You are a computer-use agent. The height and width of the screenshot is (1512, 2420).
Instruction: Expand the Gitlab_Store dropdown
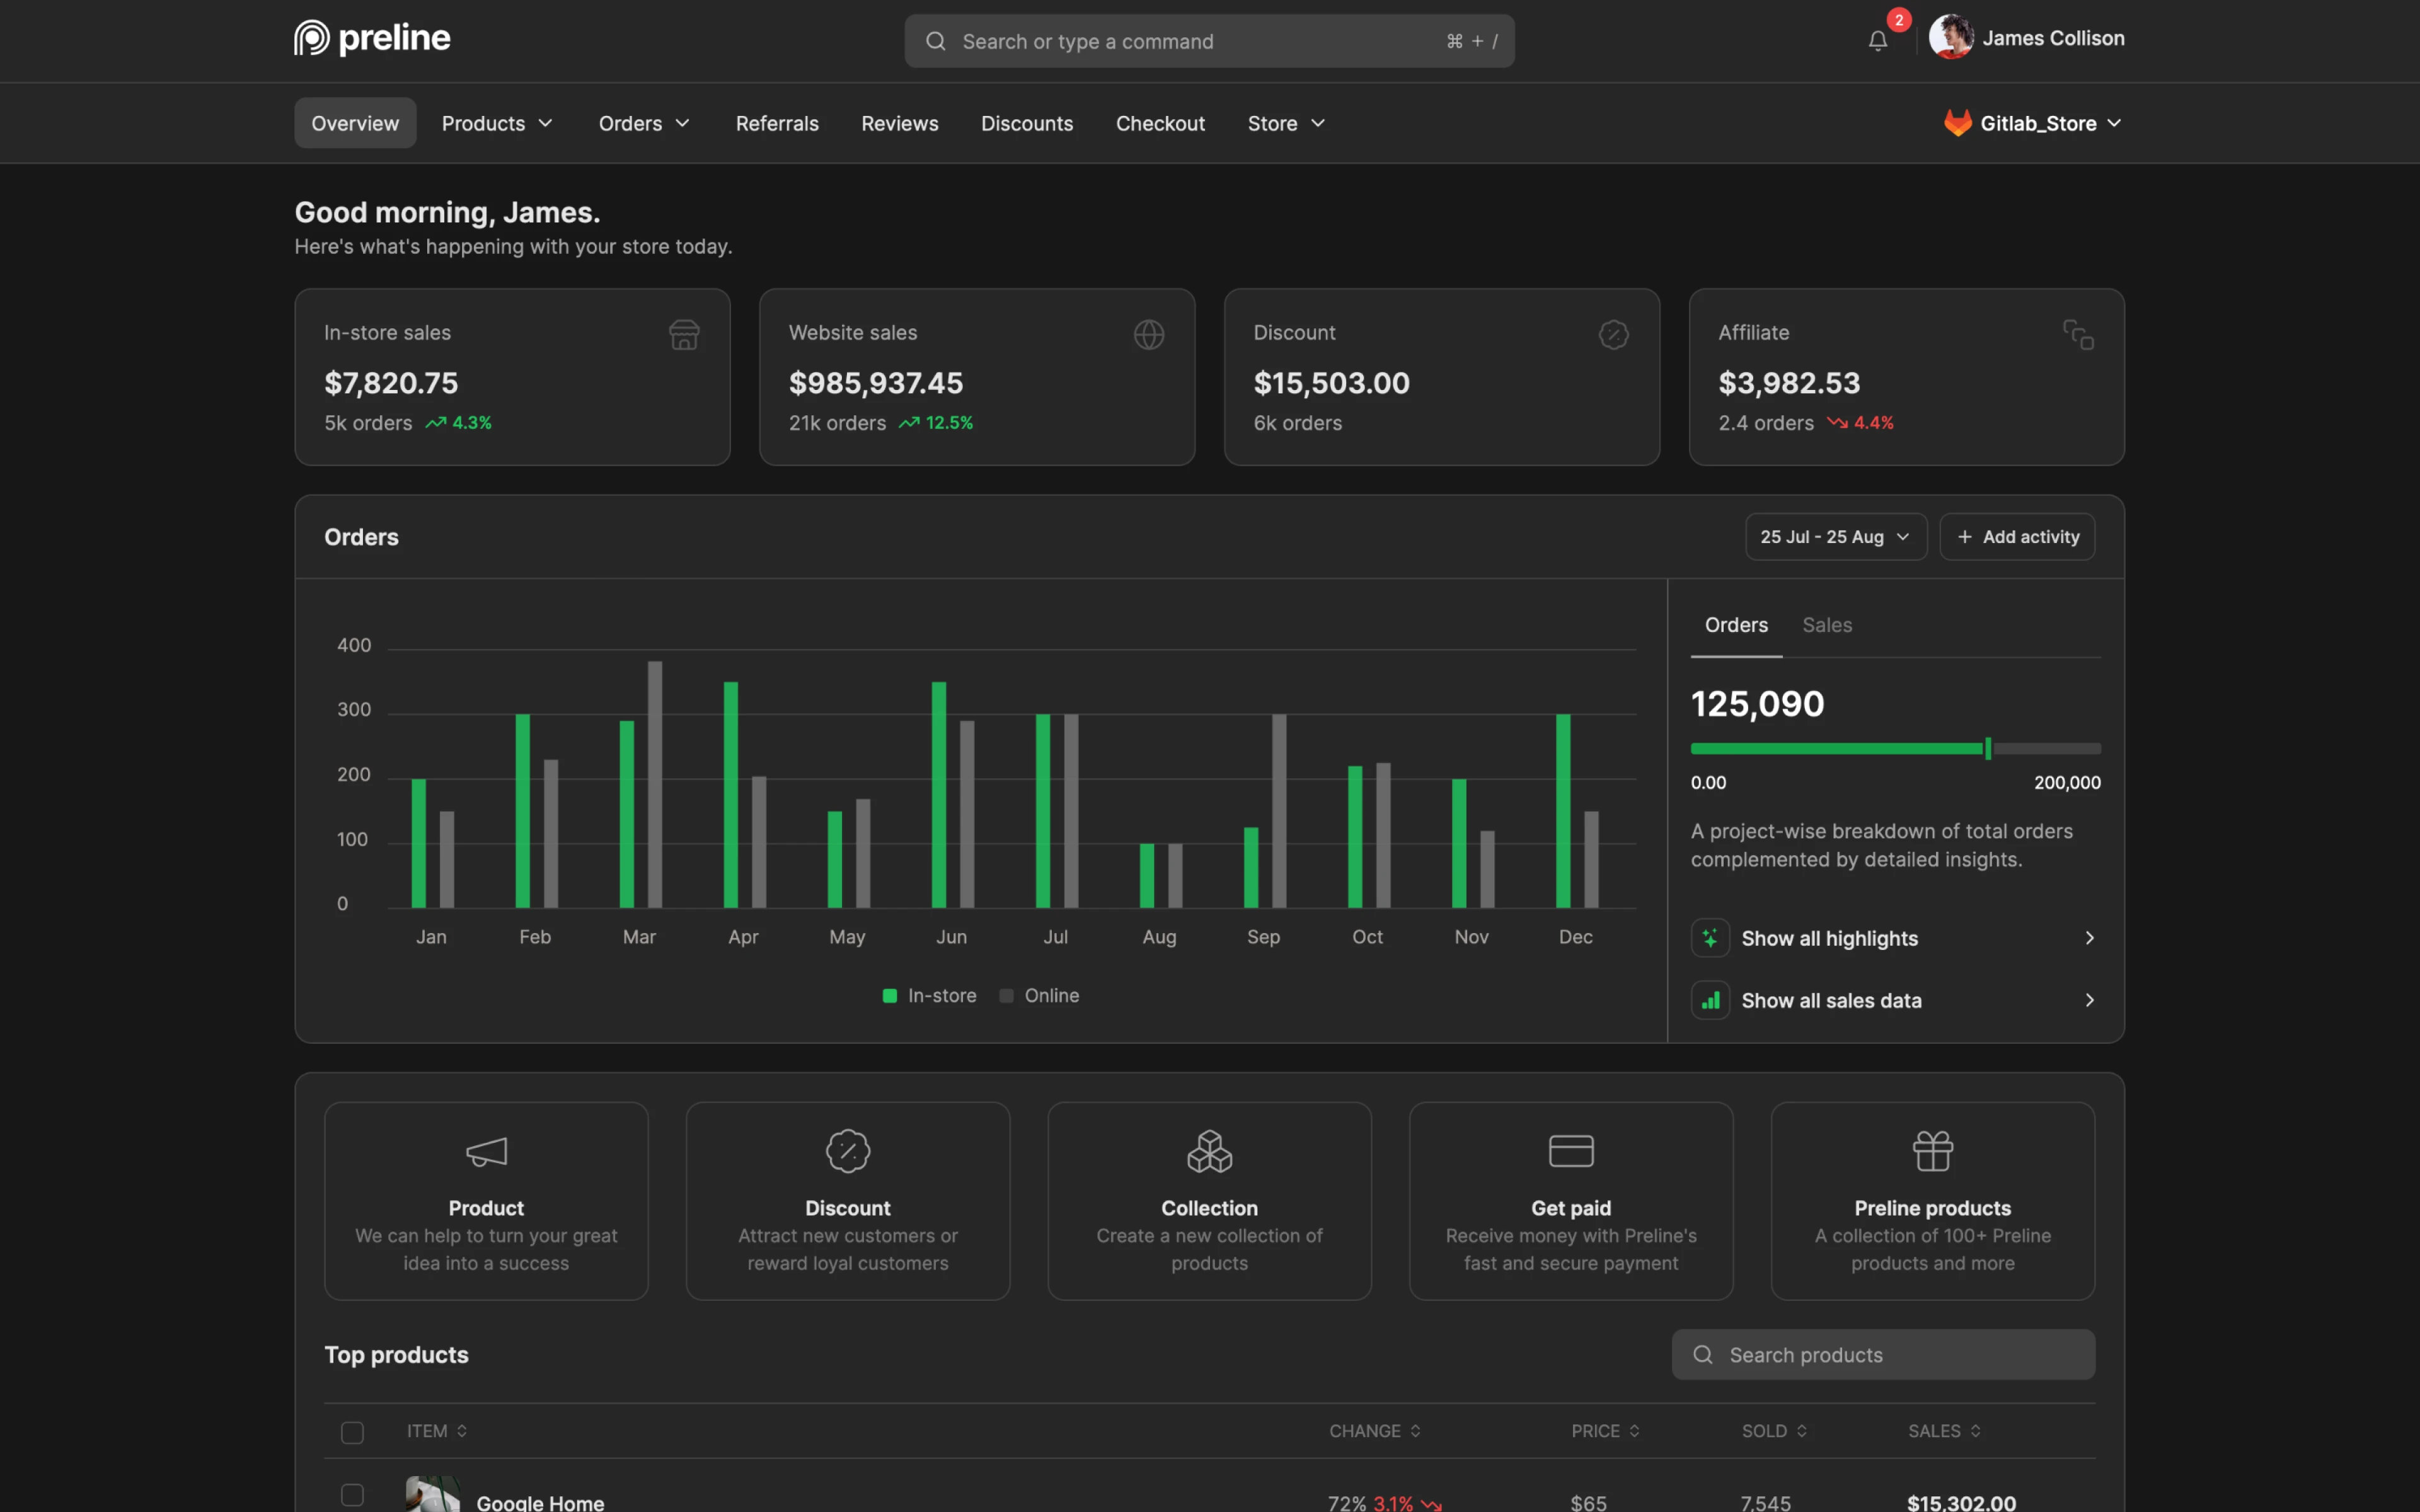[x=2032, y=123]
